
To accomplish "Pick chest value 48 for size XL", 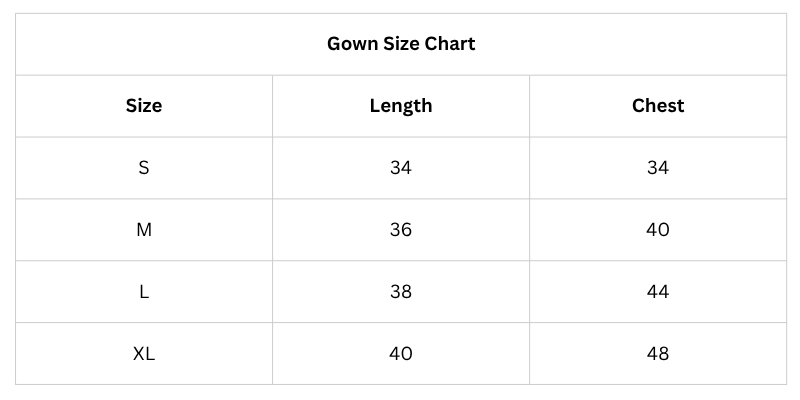I will [x=658, y=354].
